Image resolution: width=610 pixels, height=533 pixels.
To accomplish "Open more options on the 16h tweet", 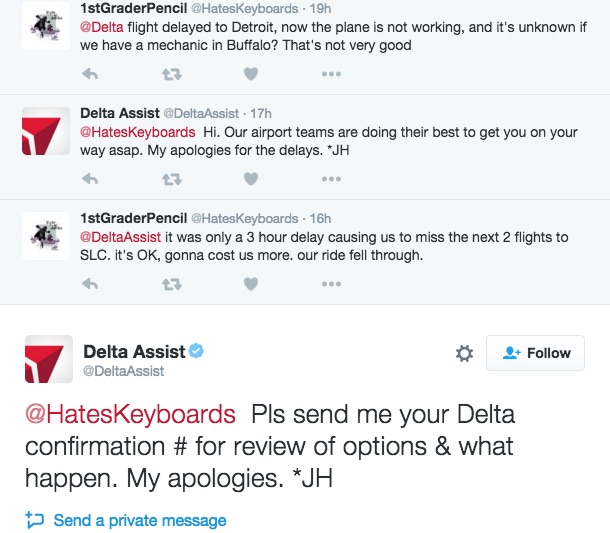I will tap(331, 284).
